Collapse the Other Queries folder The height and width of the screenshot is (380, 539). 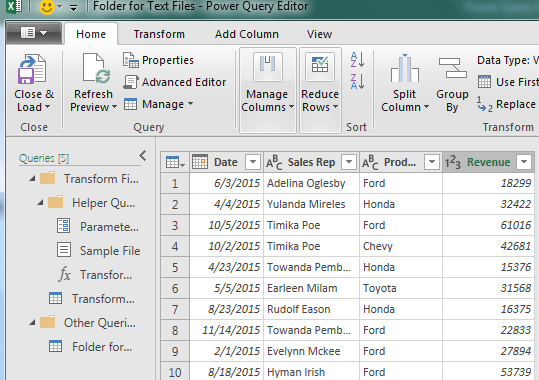(x=32, y=323)
